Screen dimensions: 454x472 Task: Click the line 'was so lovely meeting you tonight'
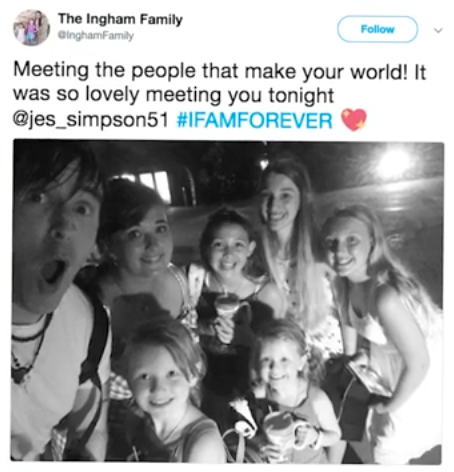(x=173, y=96)
